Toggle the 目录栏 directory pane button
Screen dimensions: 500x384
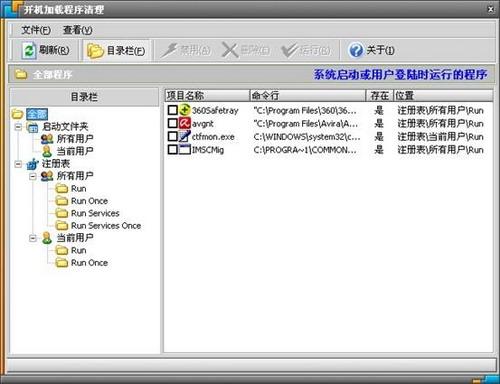pyautogui.click(x=116, y=51)
